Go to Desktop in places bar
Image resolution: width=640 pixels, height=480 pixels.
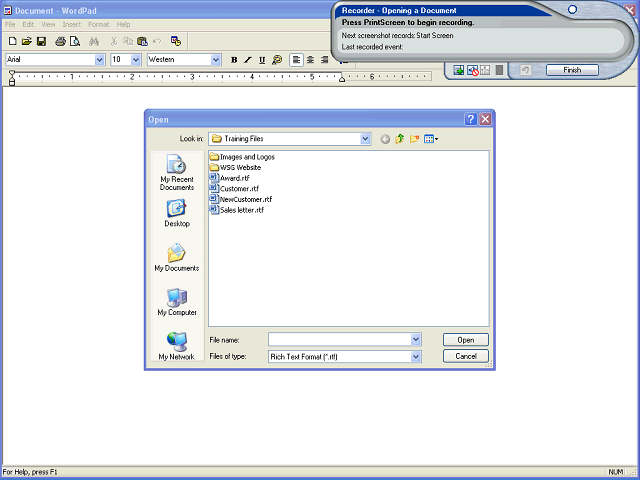177,213
